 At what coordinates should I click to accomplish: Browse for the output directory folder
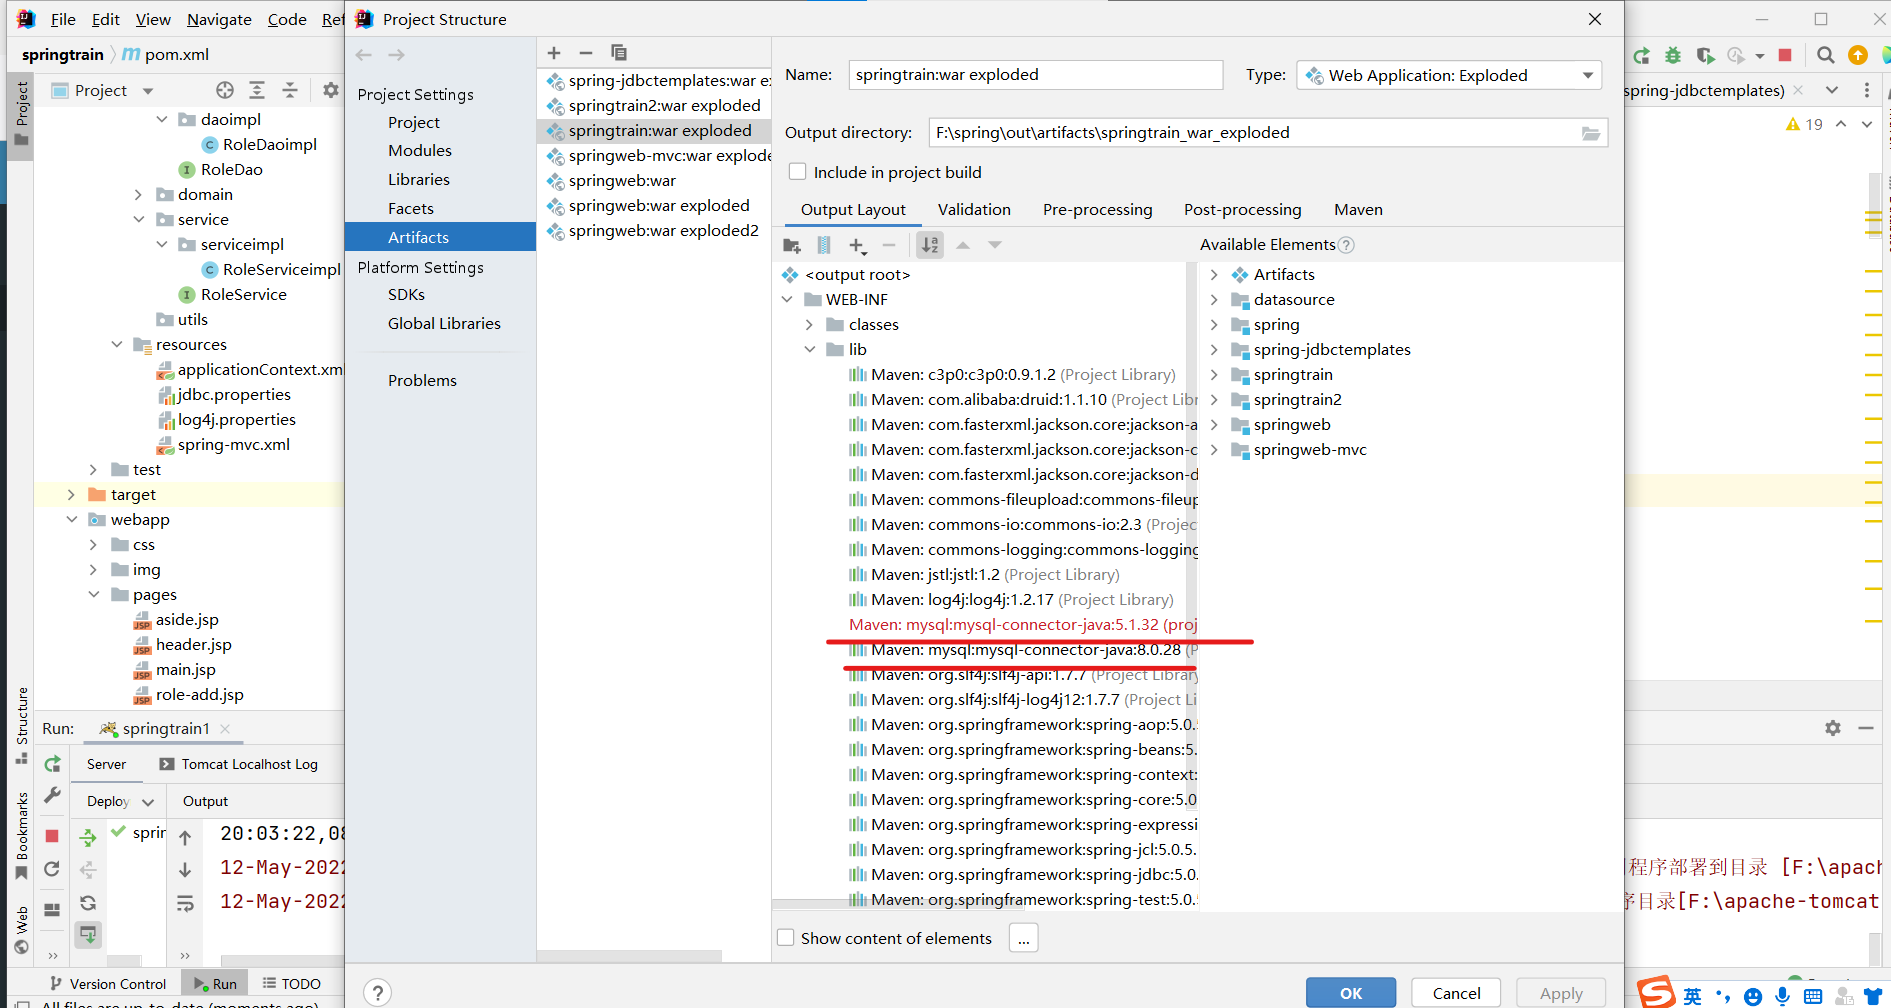coord(1591,133)
